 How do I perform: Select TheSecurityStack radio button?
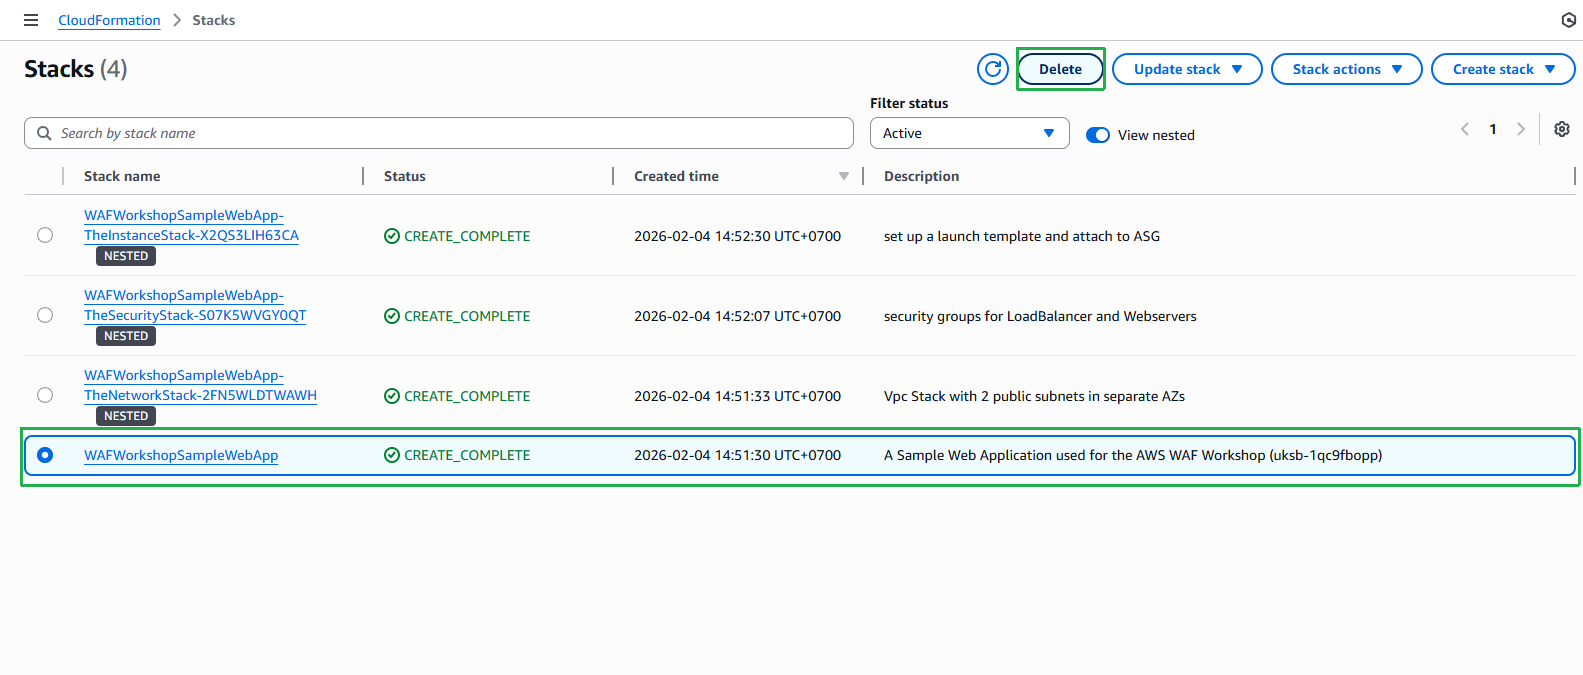(x=45, y=315)
